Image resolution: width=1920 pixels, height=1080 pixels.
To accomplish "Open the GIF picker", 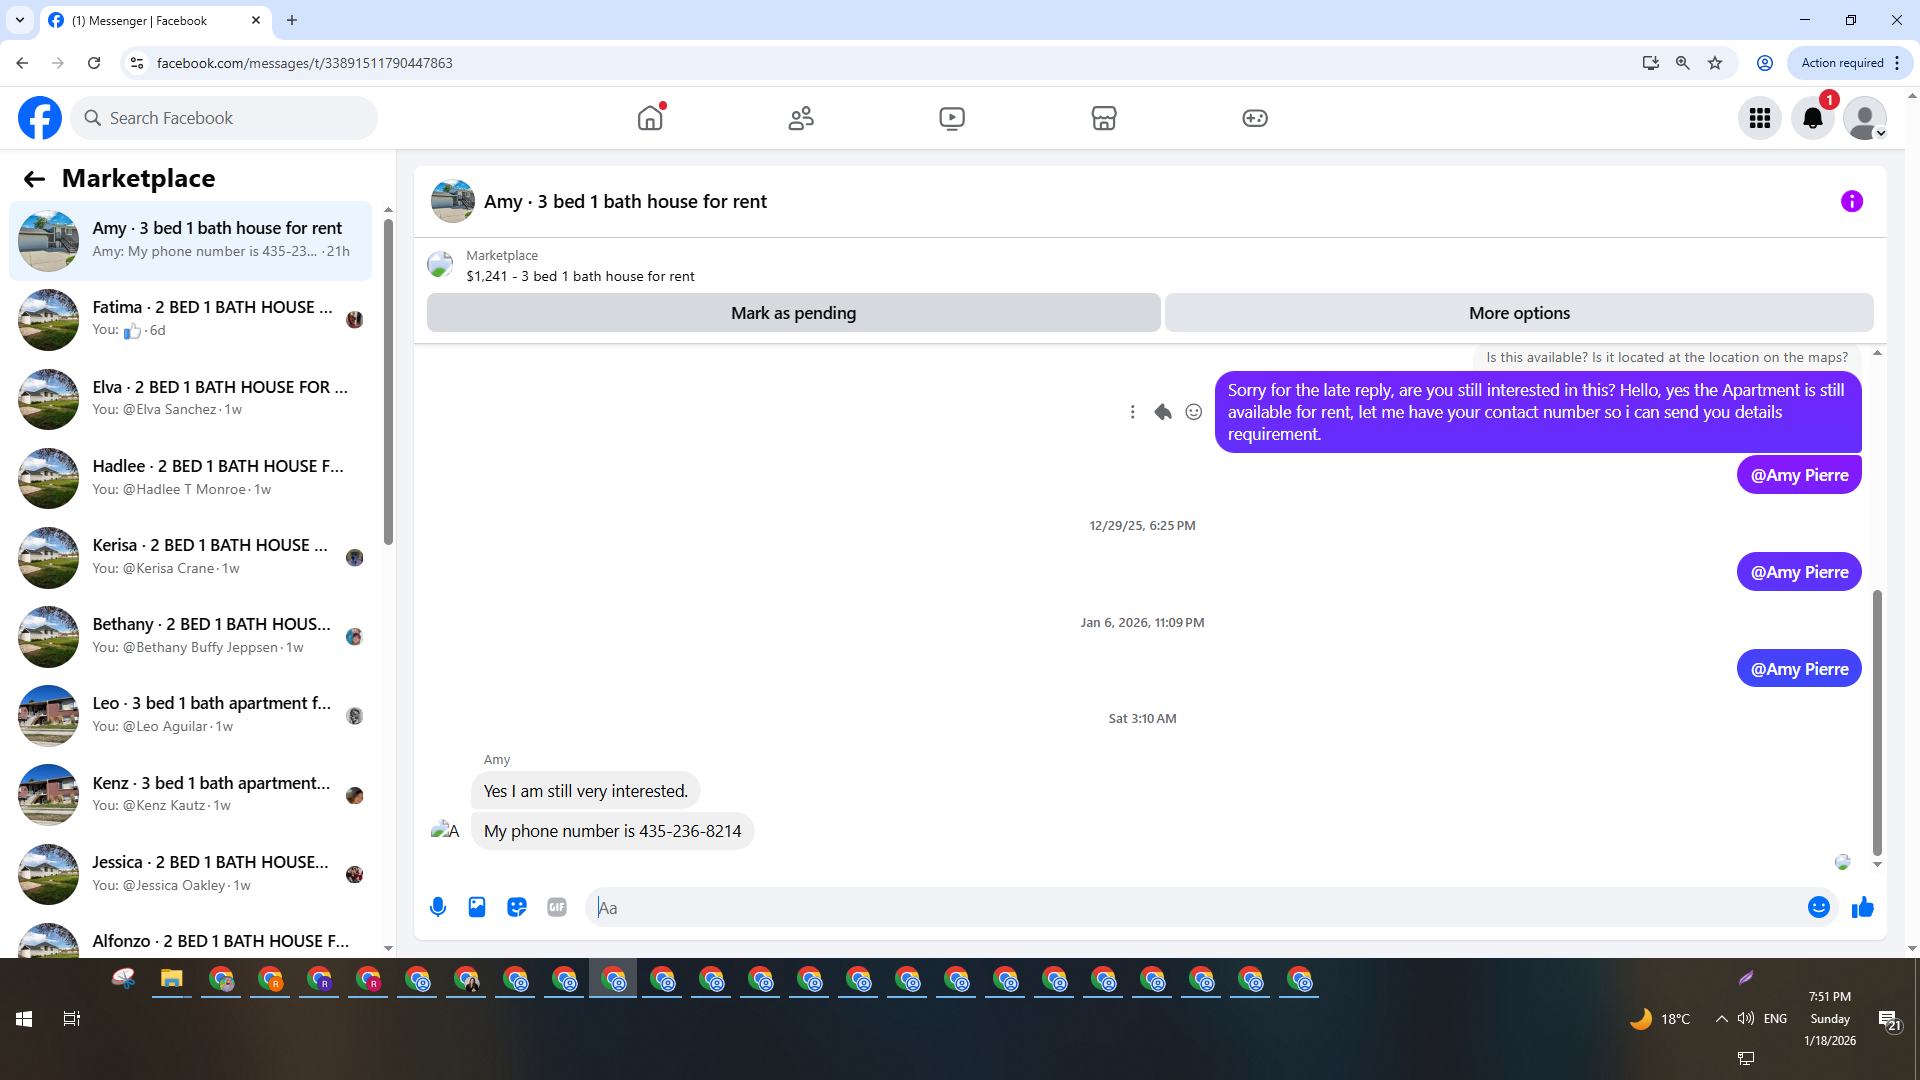I will coord(557,907).
